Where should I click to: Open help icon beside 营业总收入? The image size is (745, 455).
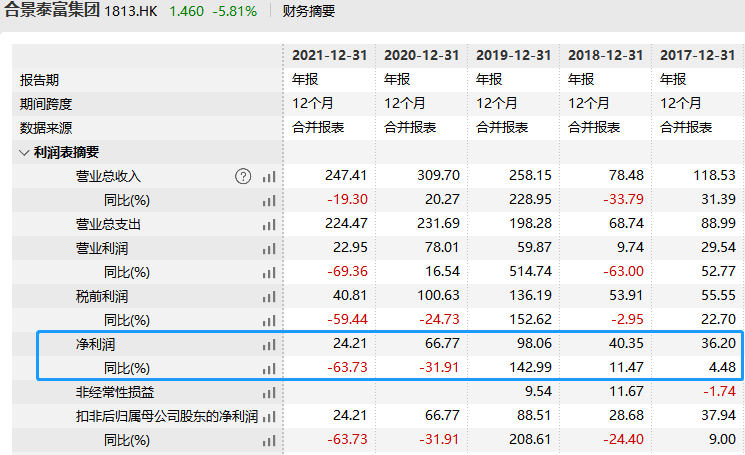(243, 177)
